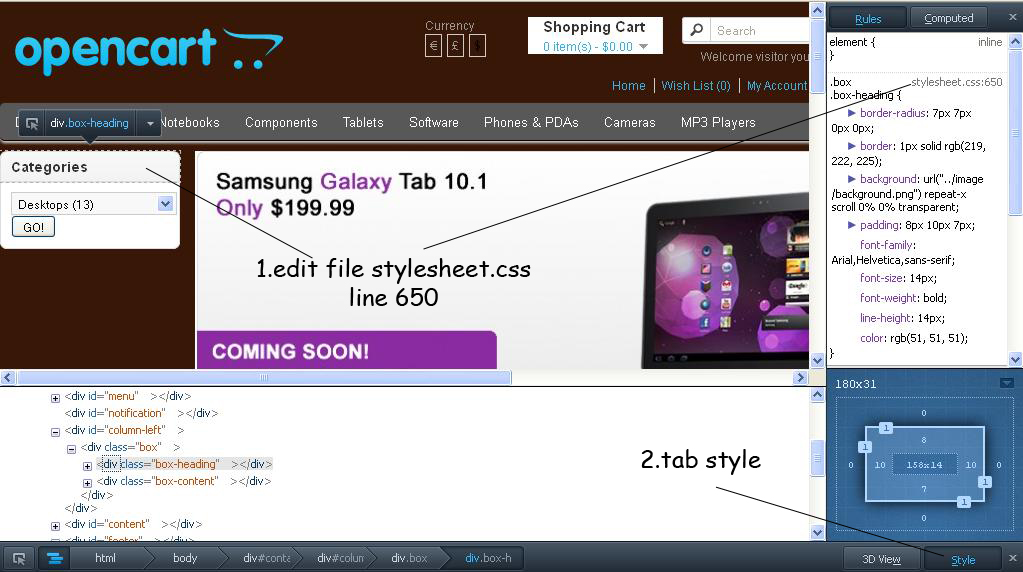Click the markup panel scrollbar down arrow
Viewport: 1023px width, 572px height.
[817, 533]
